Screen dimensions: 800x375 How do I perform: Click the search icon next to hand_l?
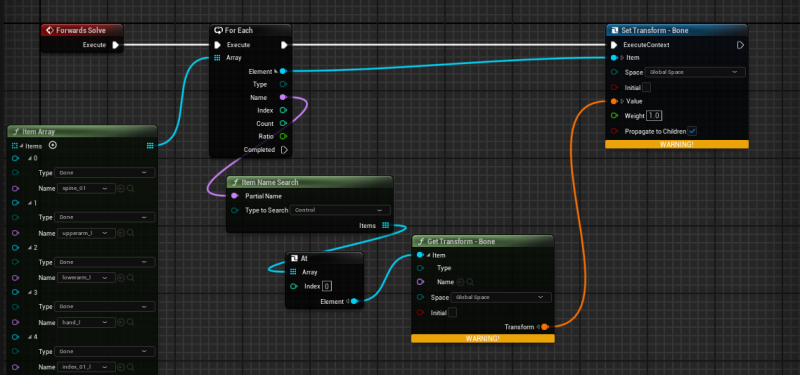point(131,322)
